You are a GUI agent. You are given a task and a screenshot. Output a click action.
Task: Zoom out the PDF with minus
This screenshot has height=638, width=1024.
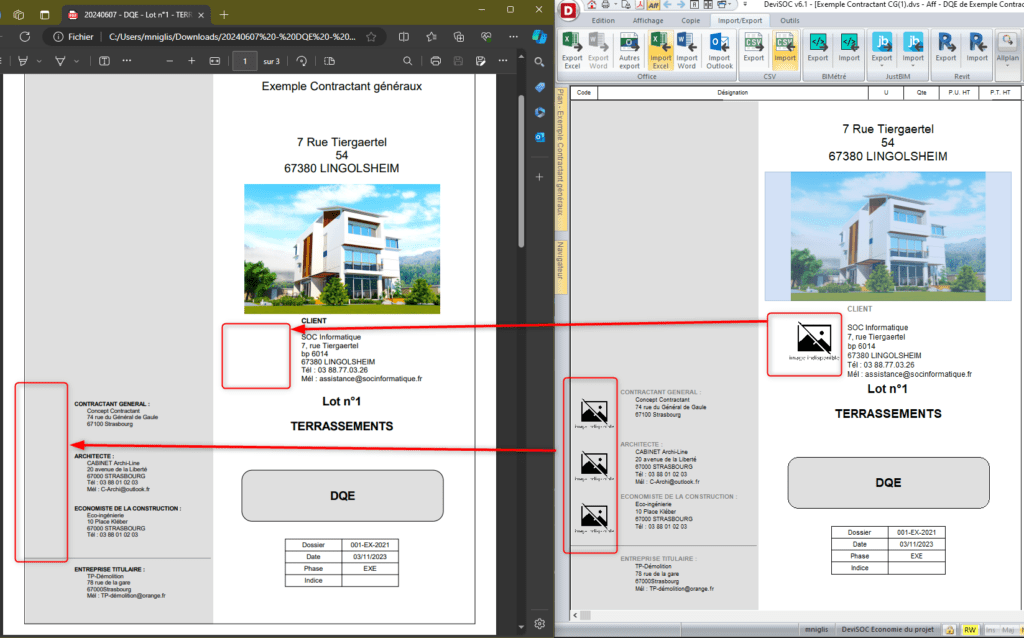[x=169, y=61]
